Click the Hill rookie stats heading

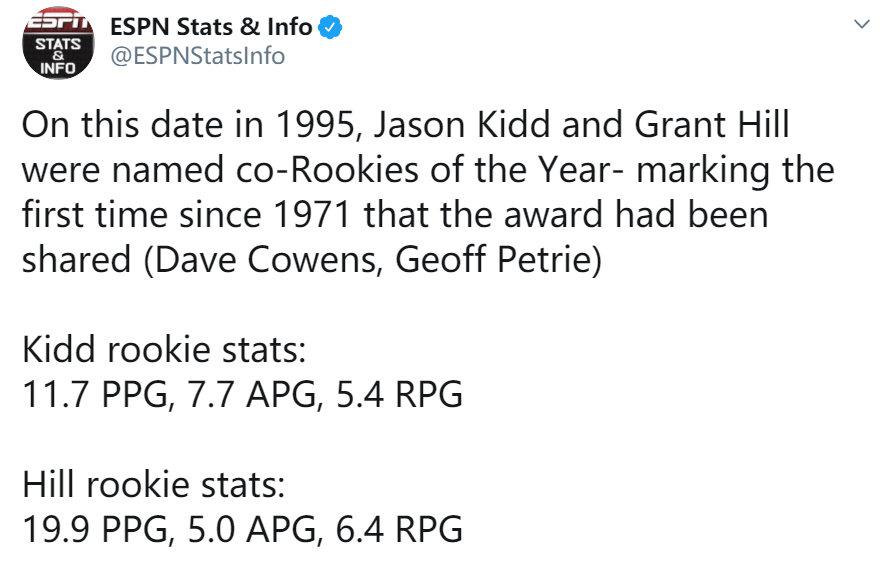(x=153, y=485)
